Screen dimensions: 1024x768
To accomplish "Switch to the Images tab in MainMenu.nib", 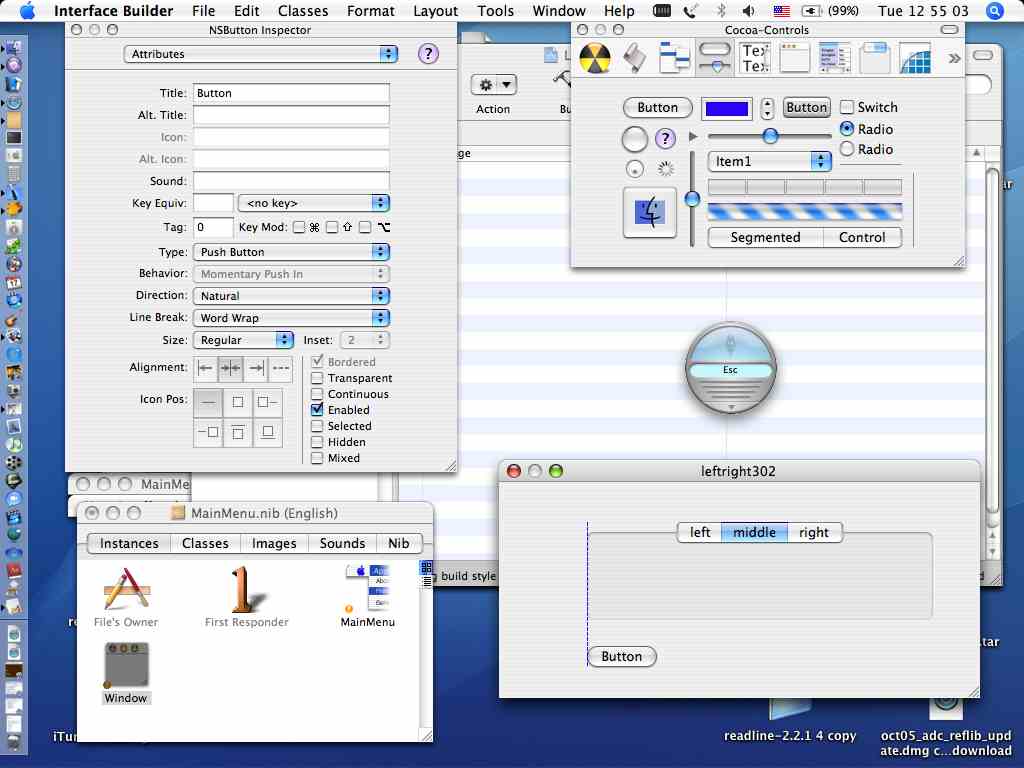I will (x=274, y=543).
